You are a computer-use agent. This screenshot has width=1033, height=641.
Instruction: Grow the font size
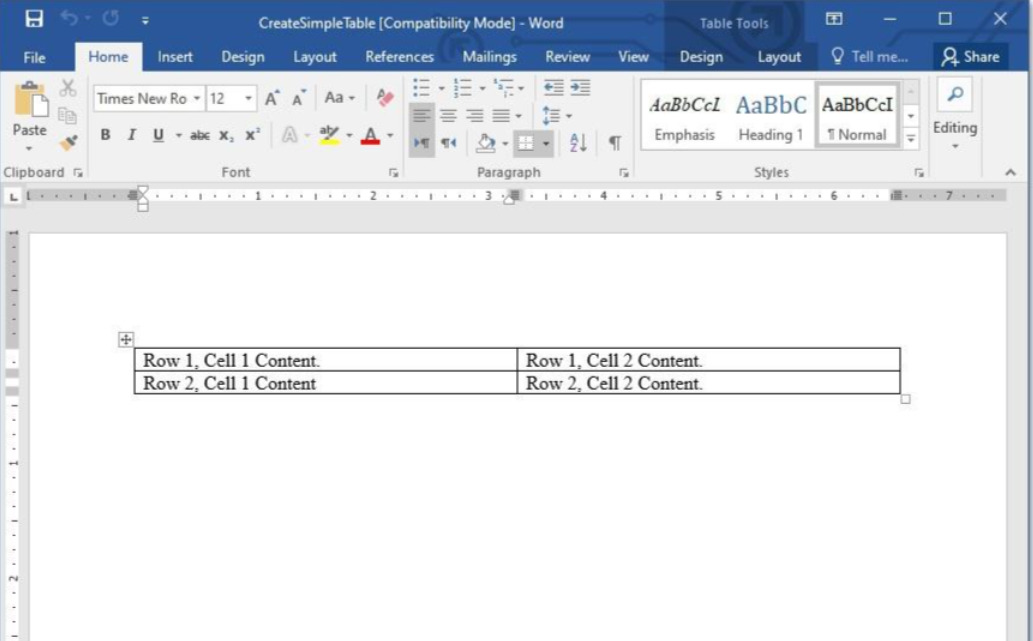pos(272,99)
